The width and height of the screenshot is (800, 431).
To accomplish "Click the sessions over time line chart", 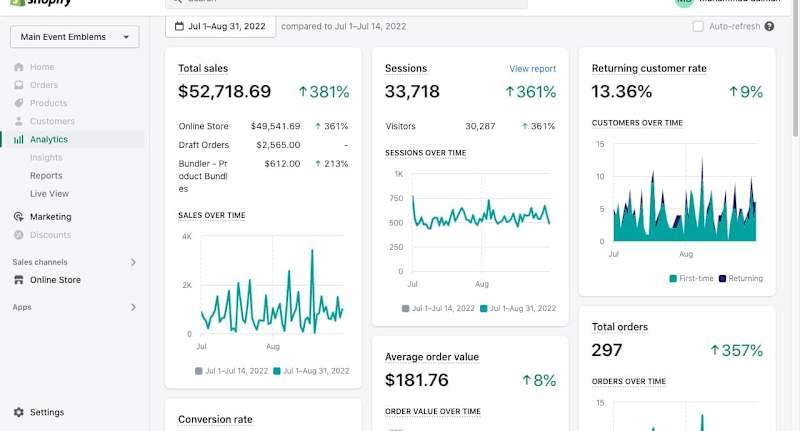I will (x=481, y=222).
